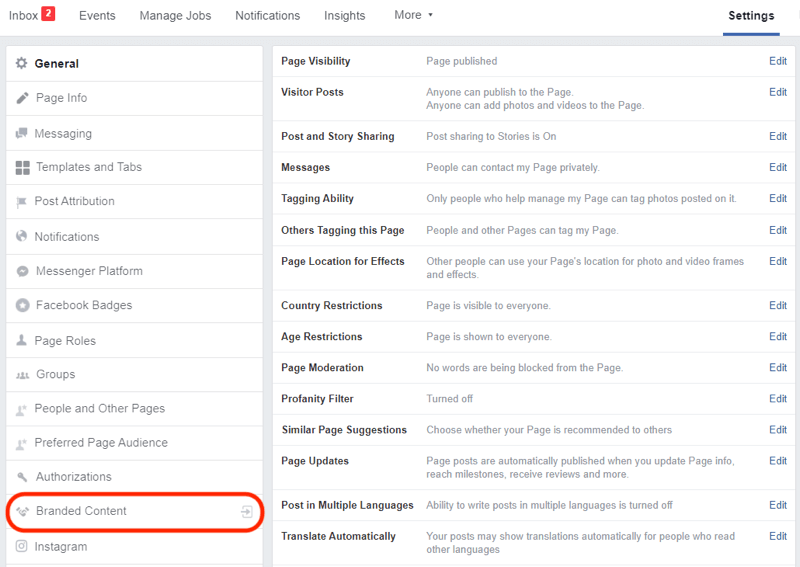Click the Instagram camera icon
This screenshot has width=800, height=567.
[21, 546]
